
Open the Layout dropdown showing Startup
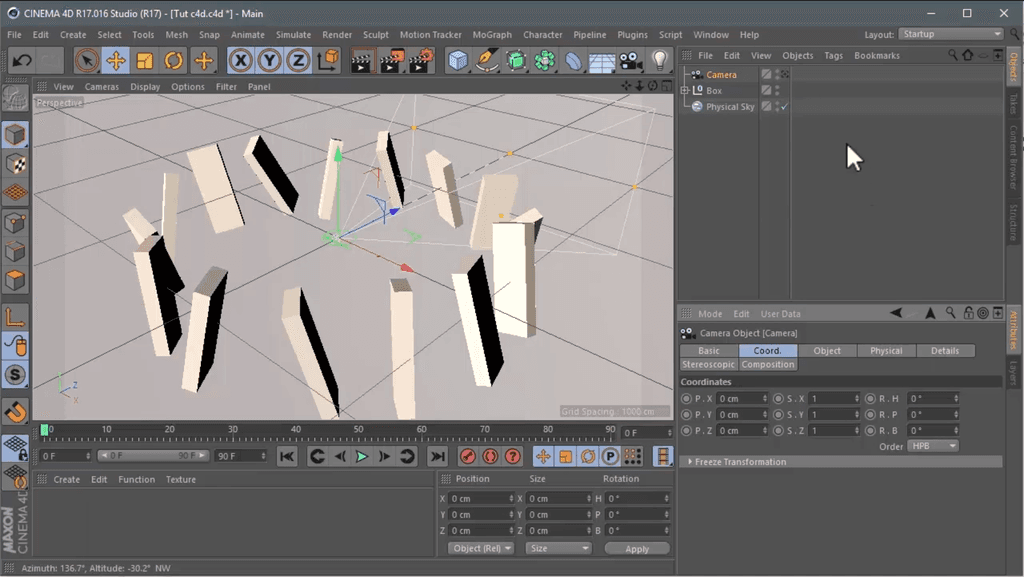click(x=950, y=33)
